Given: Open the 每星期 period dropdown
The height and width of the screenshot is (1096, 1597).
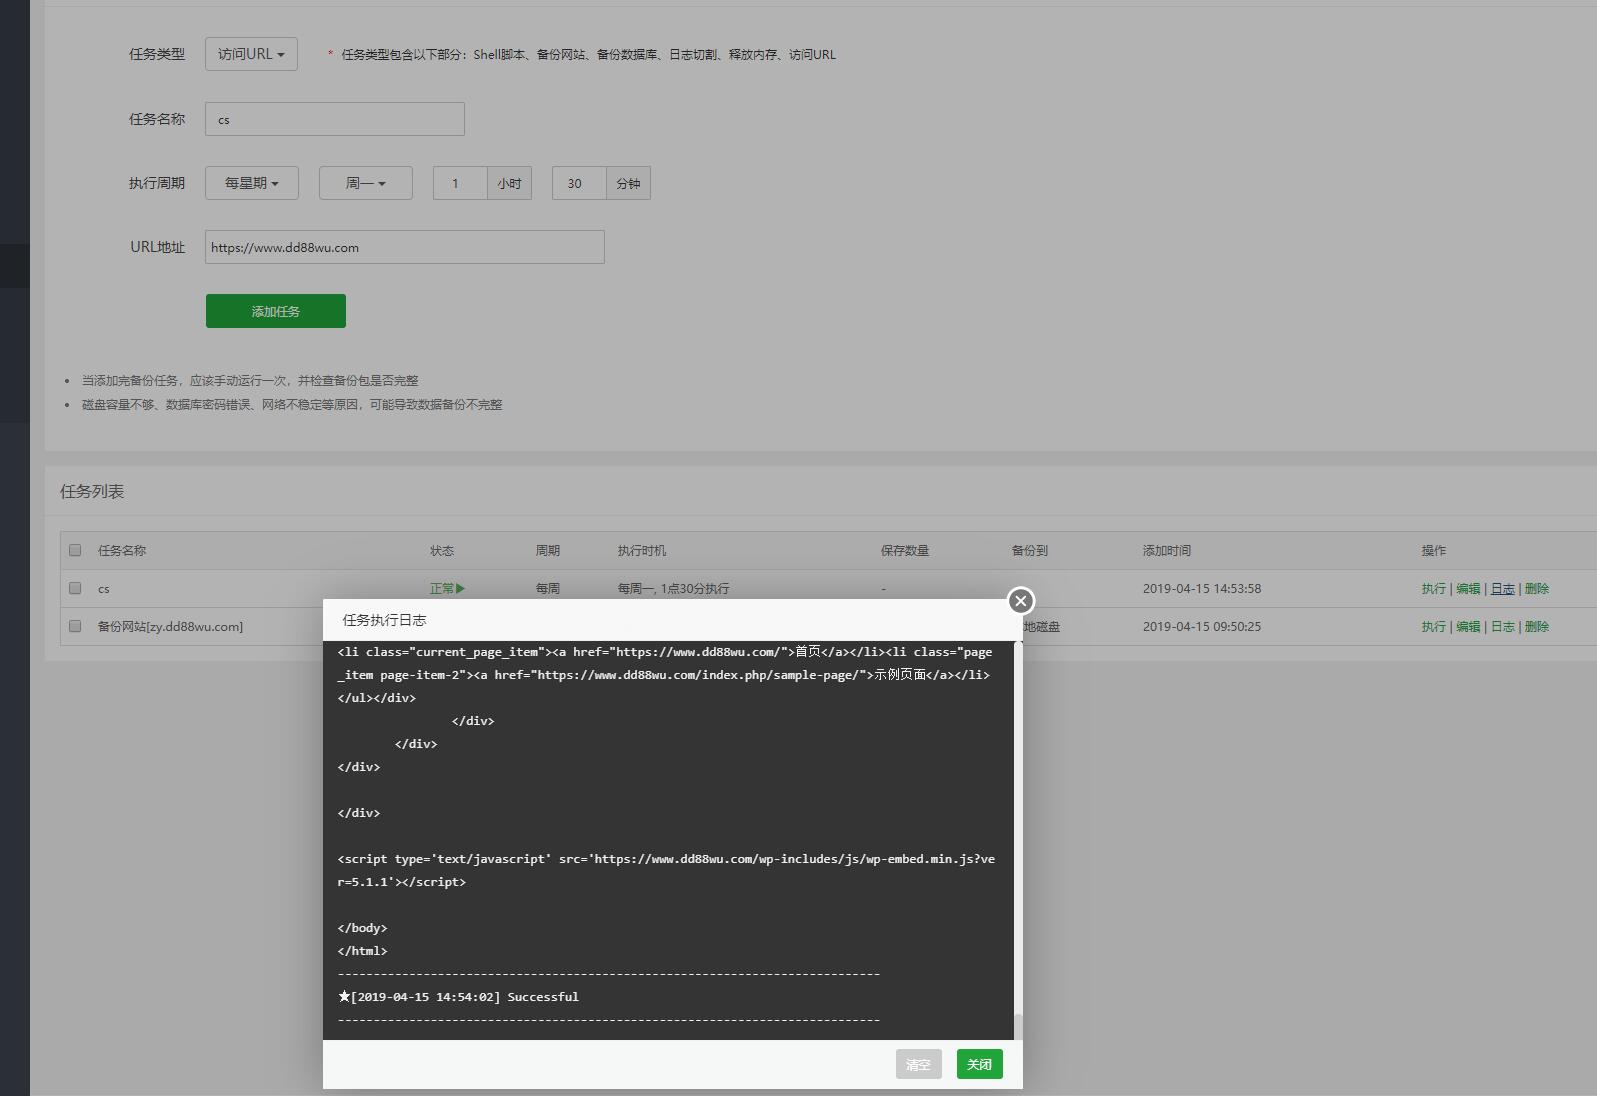Looking at the screenshot, I should (251, 183).
